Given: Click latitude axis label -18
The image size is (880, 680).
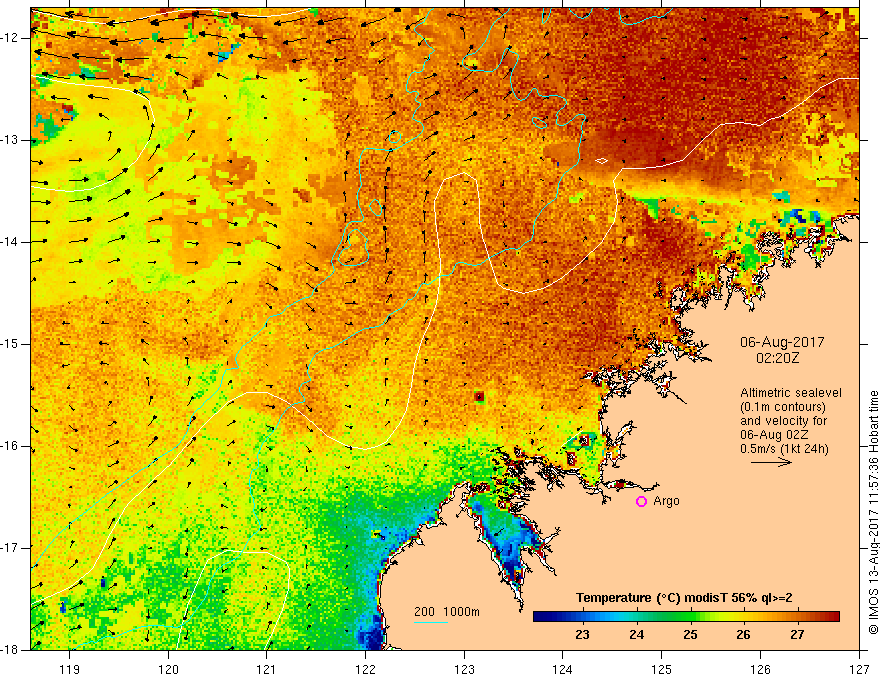Looking at the screenshot, I should (x=11, y=650).
